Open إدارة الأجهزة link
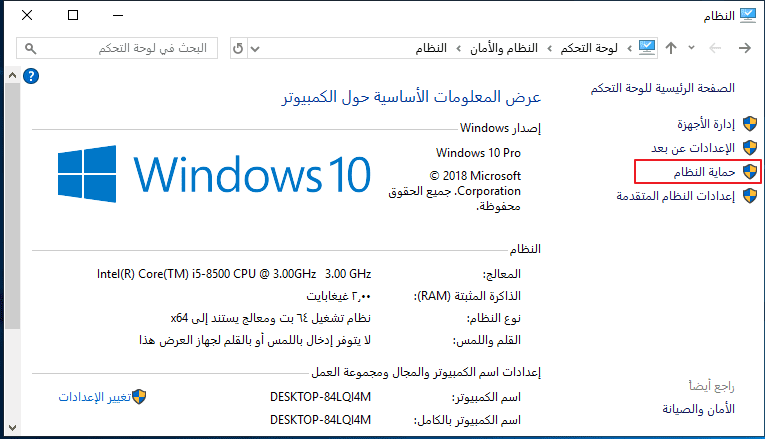The width and height of the screenshot is (765, 439). (705, 124)
